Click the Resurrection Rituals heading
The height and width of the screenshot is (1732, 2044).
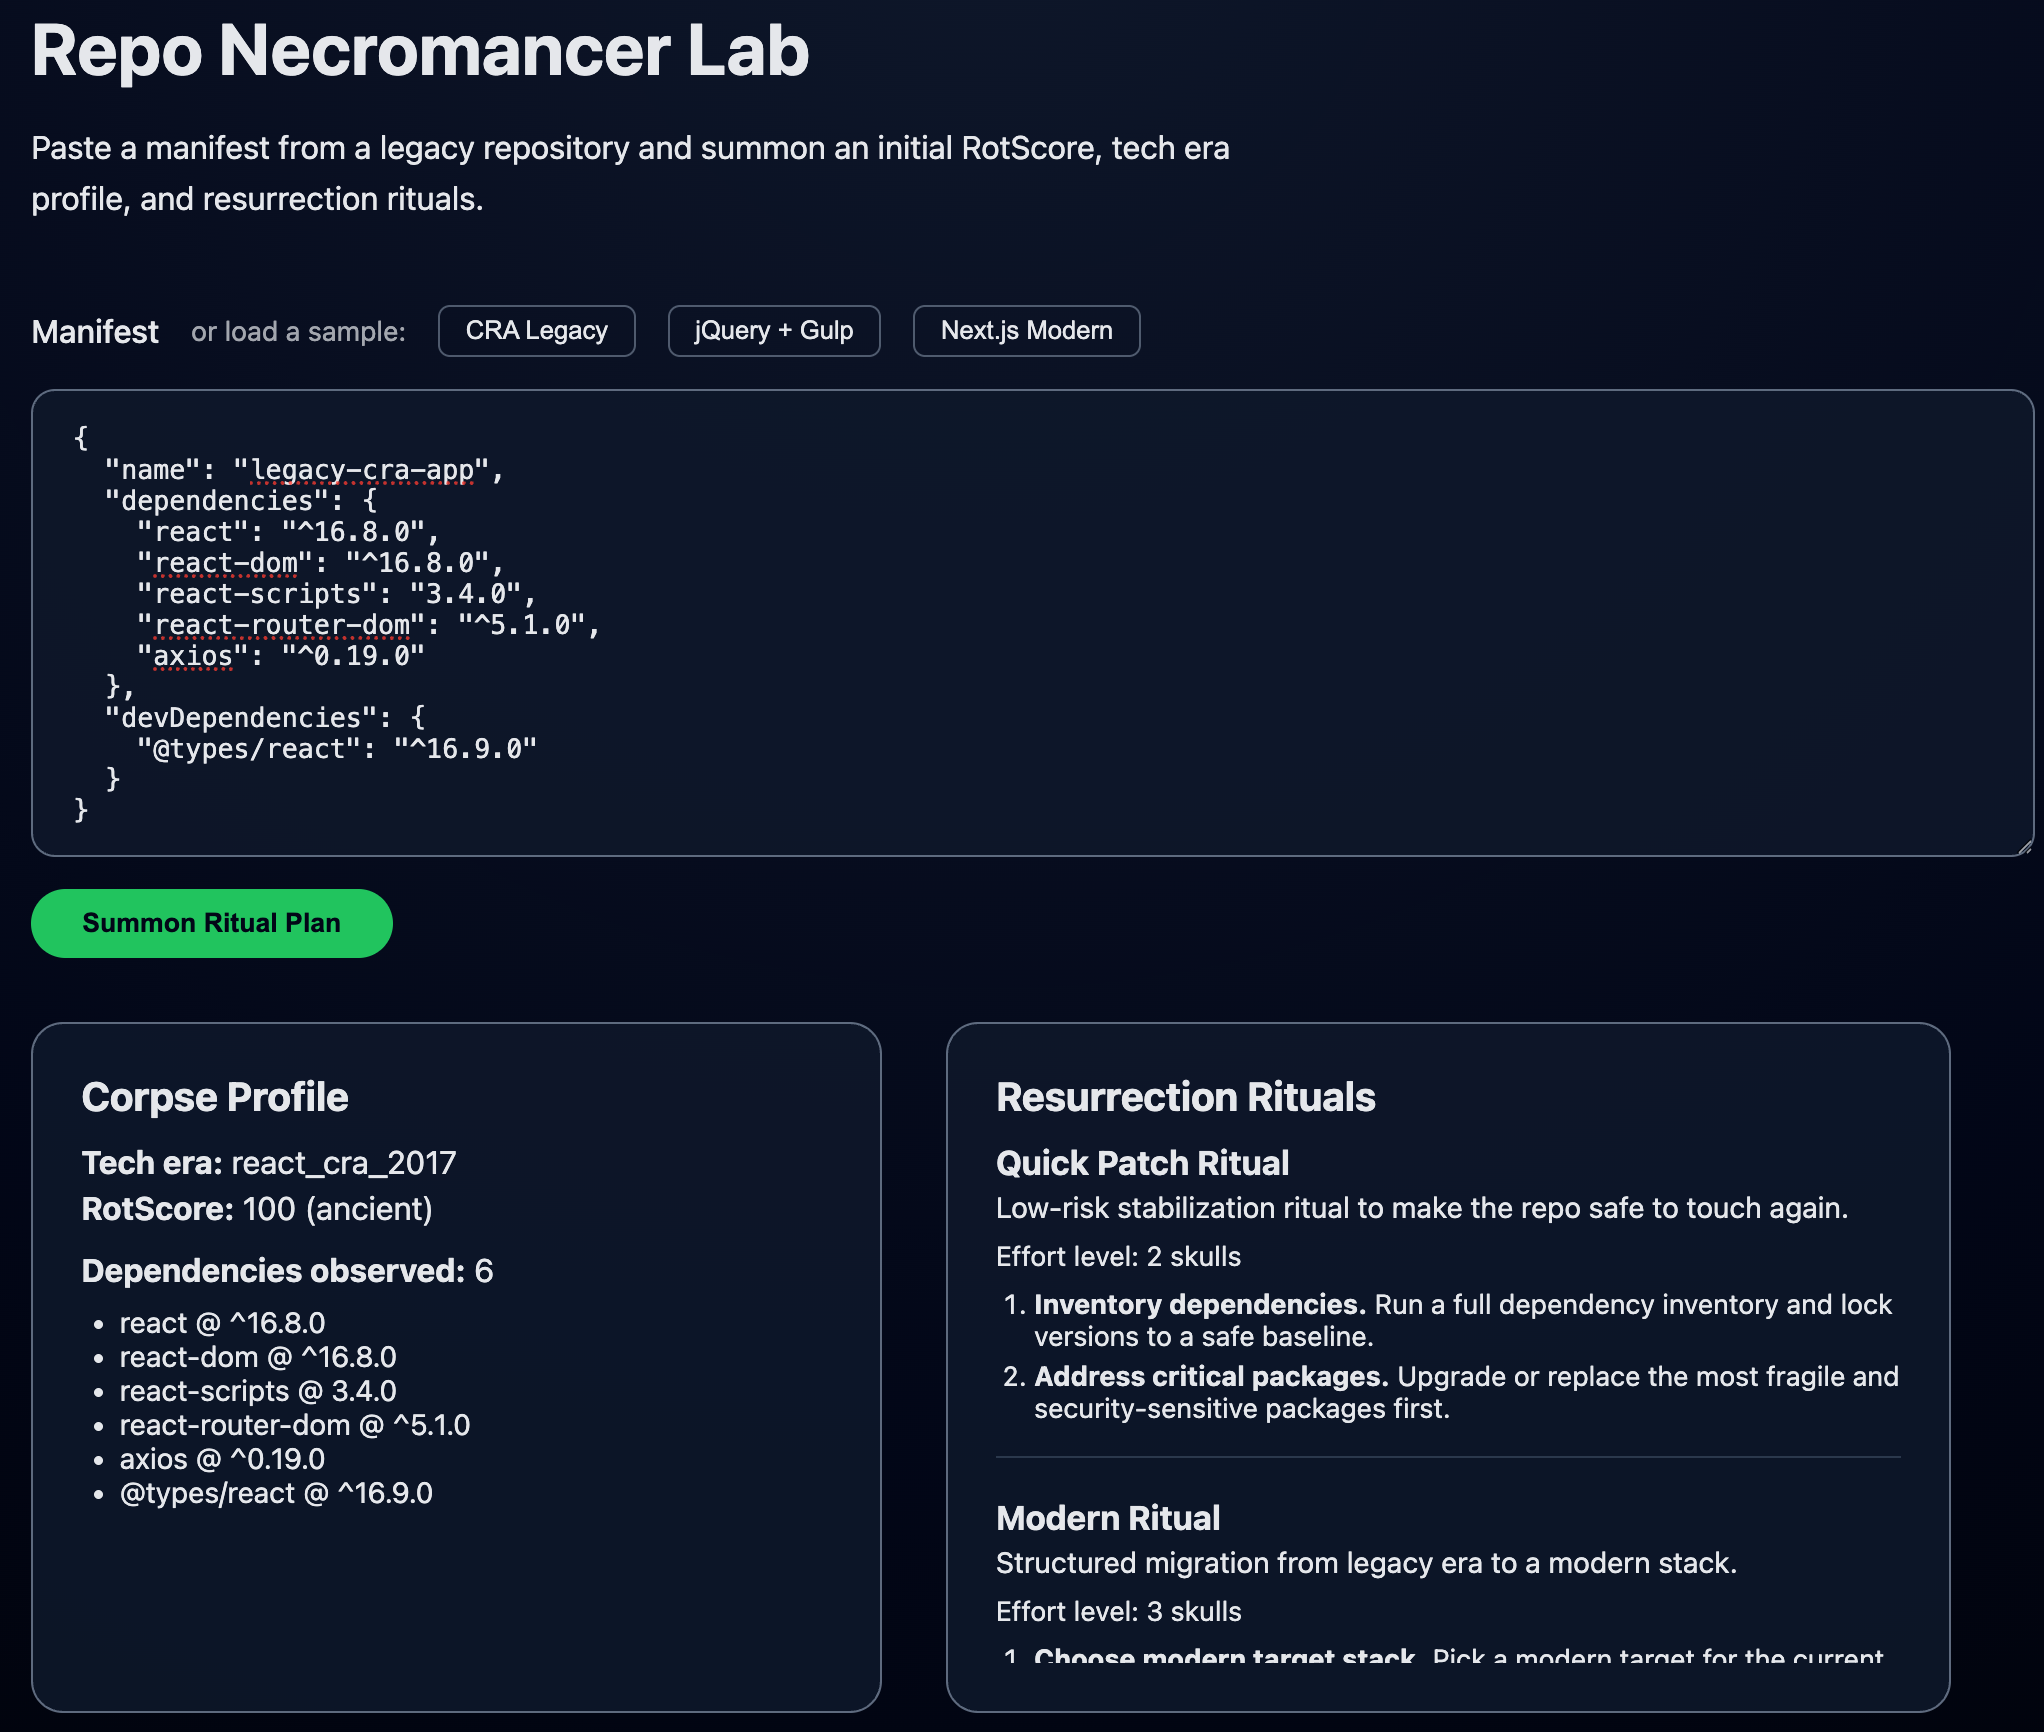[1185, 1097]
